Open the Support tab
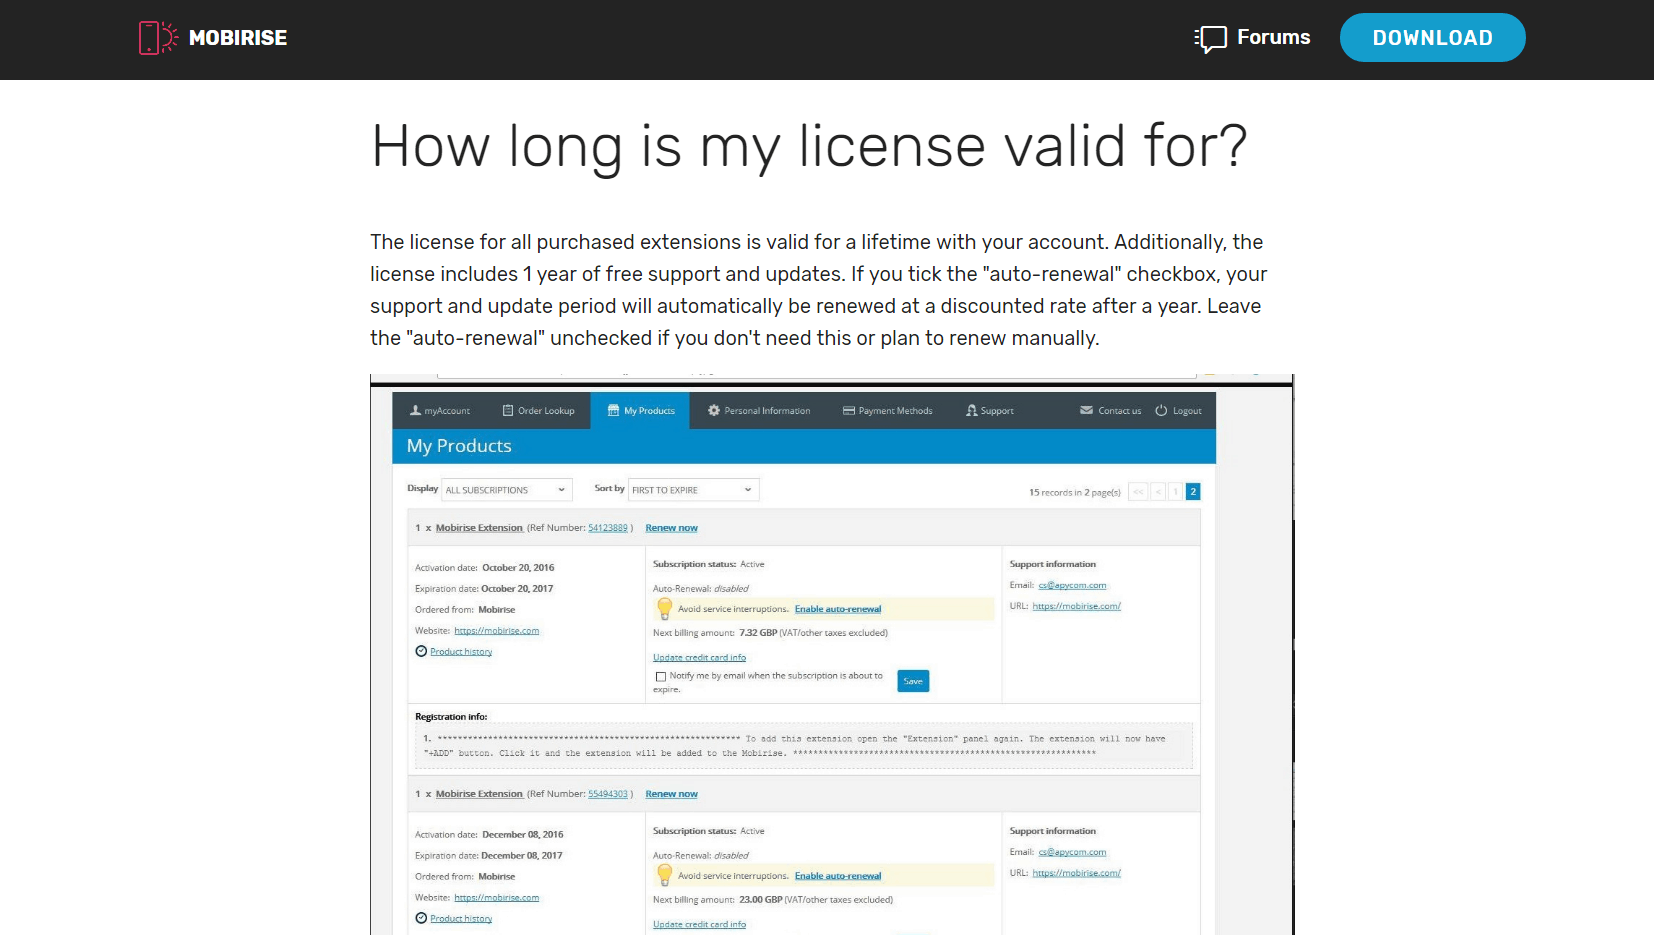The image size is (1654, 935). coord(990,411)
